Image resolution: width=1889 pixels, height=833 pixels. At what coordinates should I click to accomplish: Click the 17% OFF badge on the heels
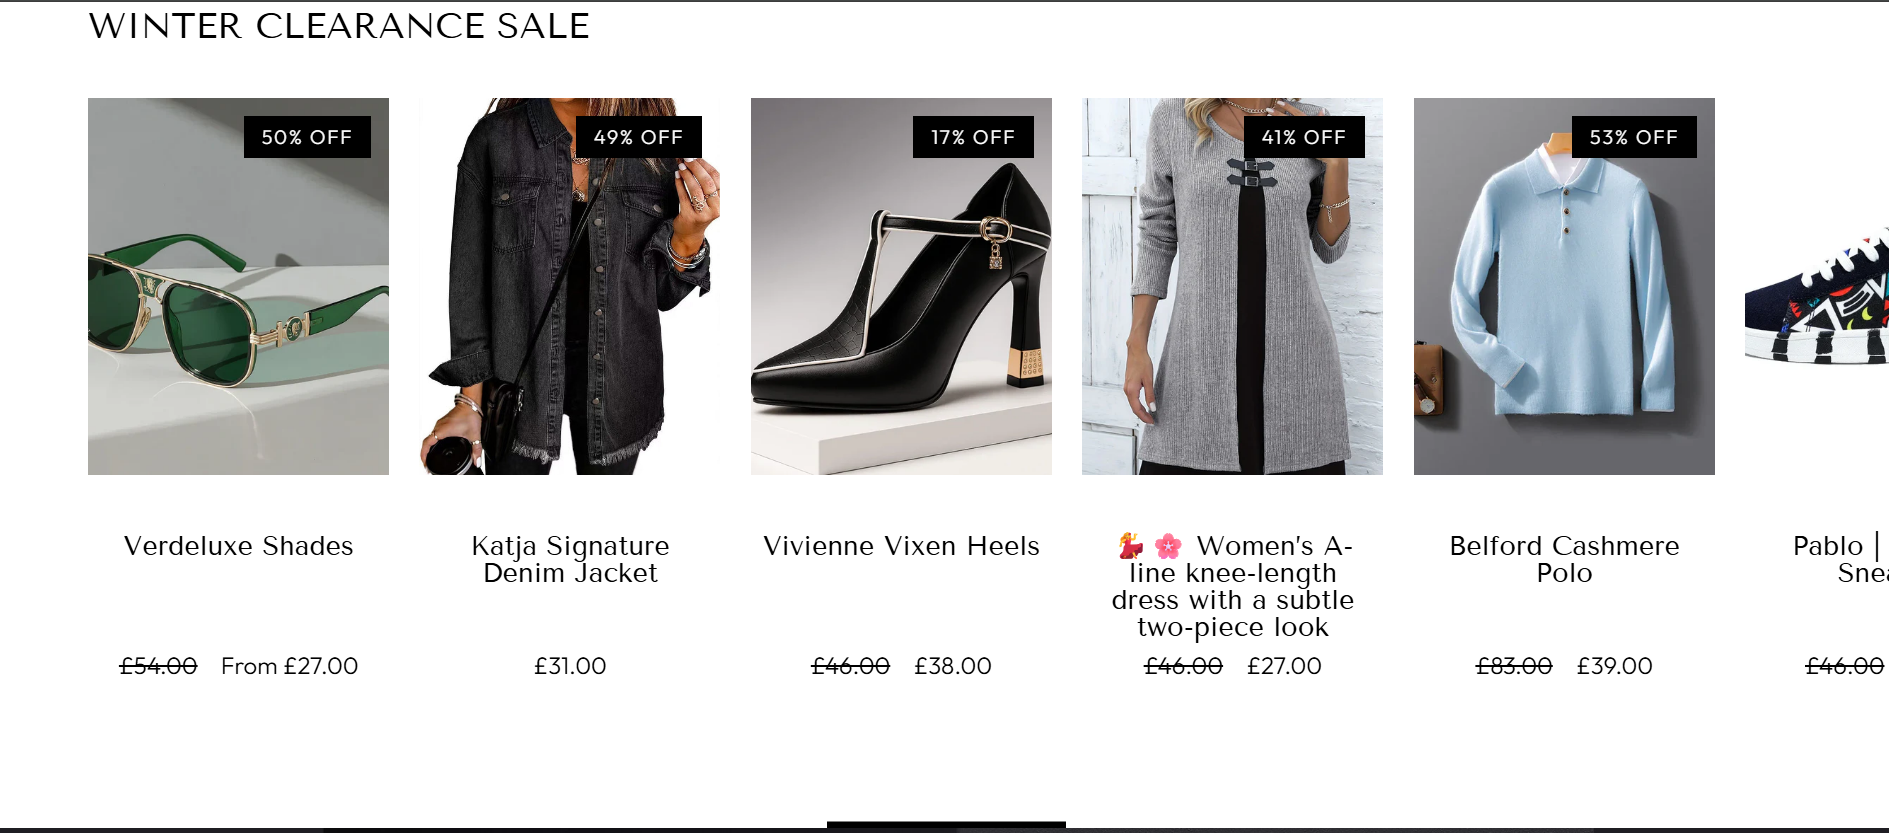tap(973, 137)
